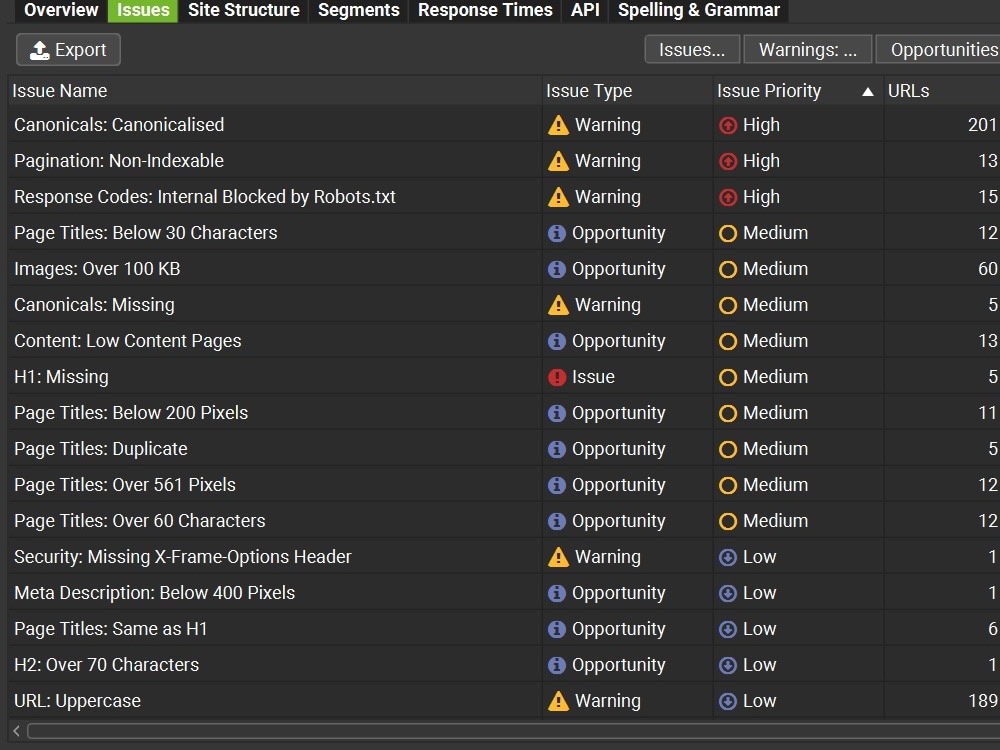Select the H1: Missing issue name
Image resolution: width=1000 pixels, height=750 pixels.
click(61, 377)
